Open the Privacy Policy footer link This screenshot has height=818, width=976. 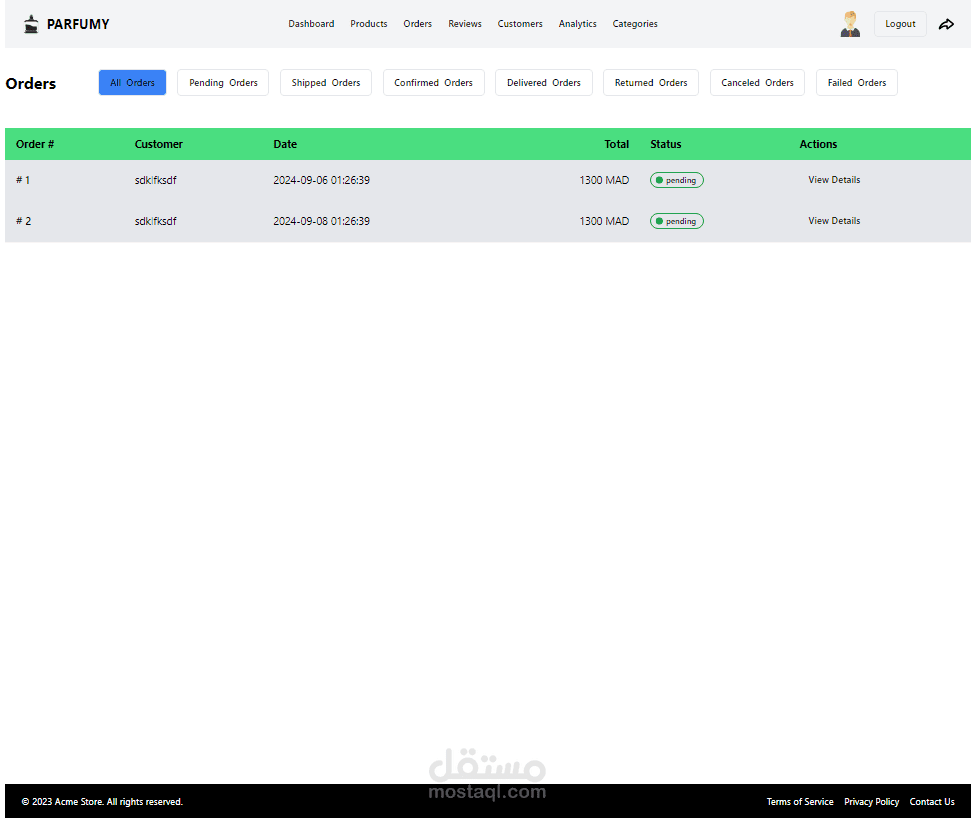871,802
